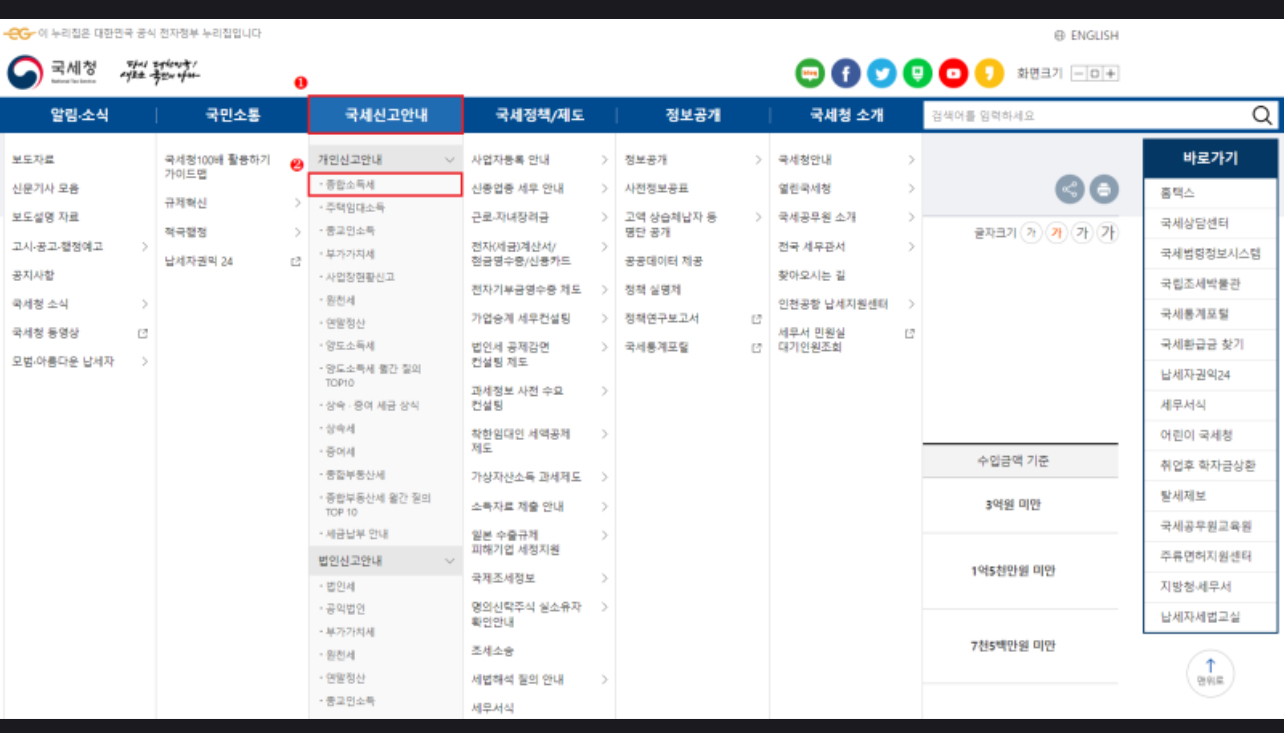This screenshot has width=1284, height=733.
Task: Open the NTS blog icon
Action: coord(809,73)
